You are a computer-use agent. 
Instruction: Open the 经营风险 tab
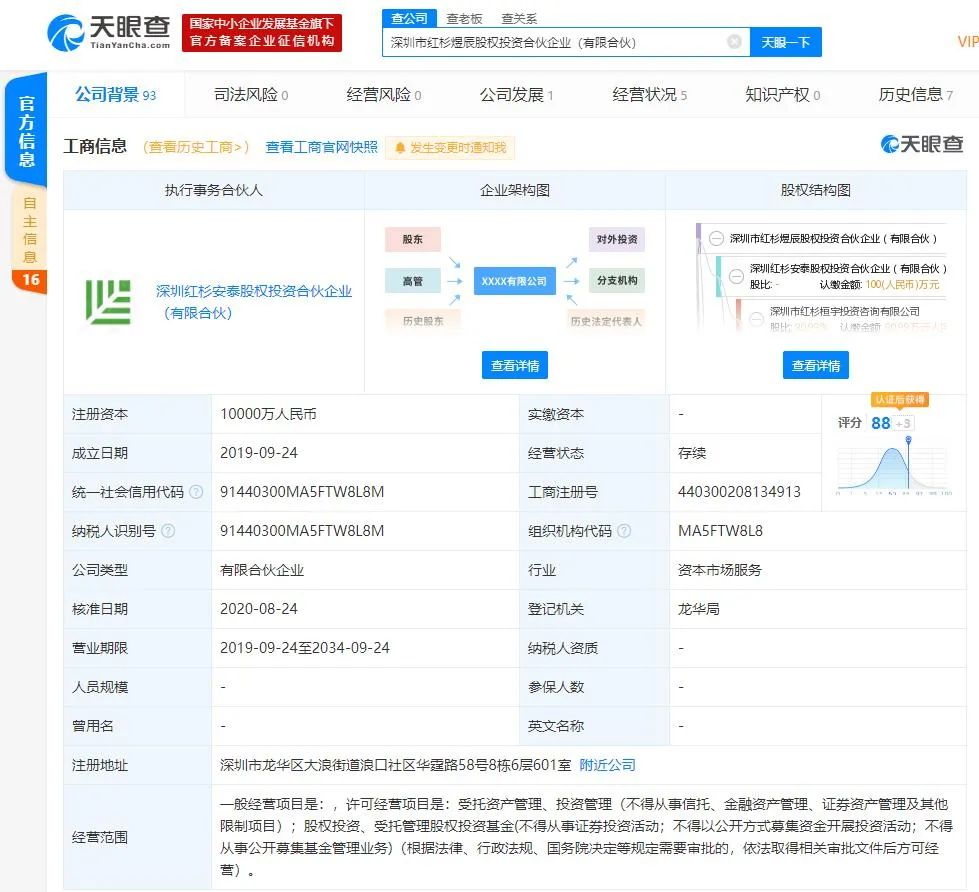point(384,95)
